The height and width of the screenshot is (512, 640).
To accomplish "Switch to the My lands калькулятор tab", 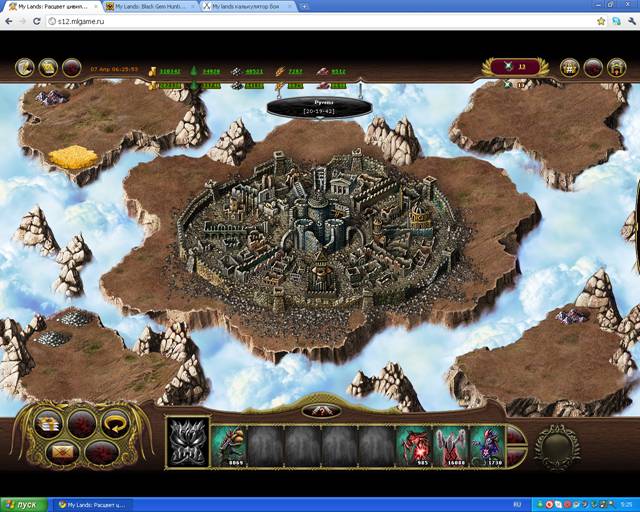I will (247, 7).
